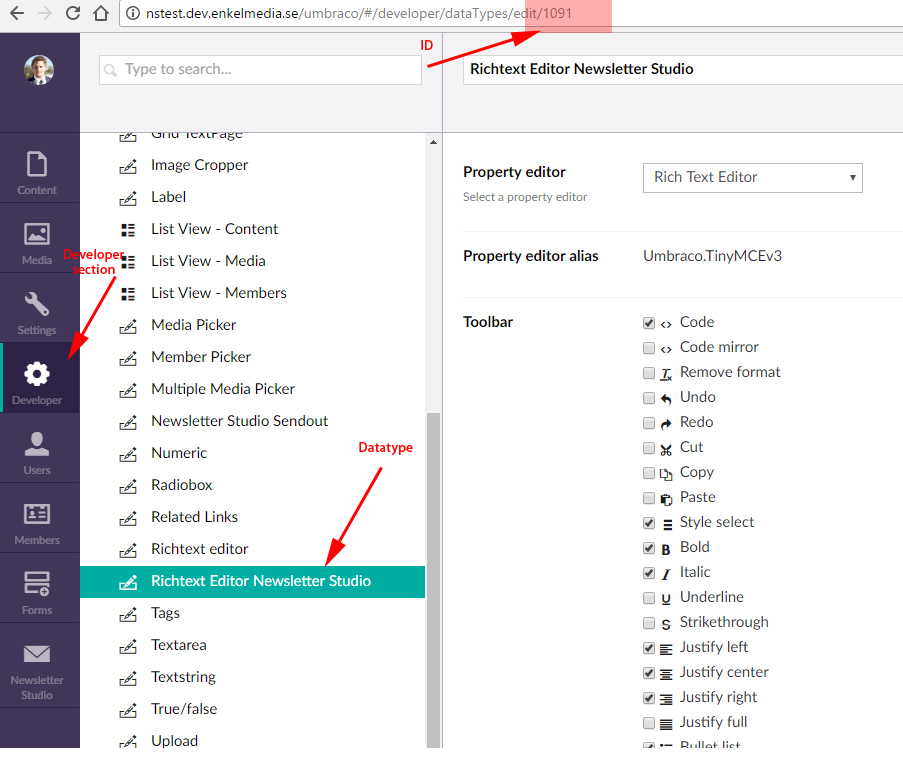
Task: Open the Content section
Action: coord(37,172)
